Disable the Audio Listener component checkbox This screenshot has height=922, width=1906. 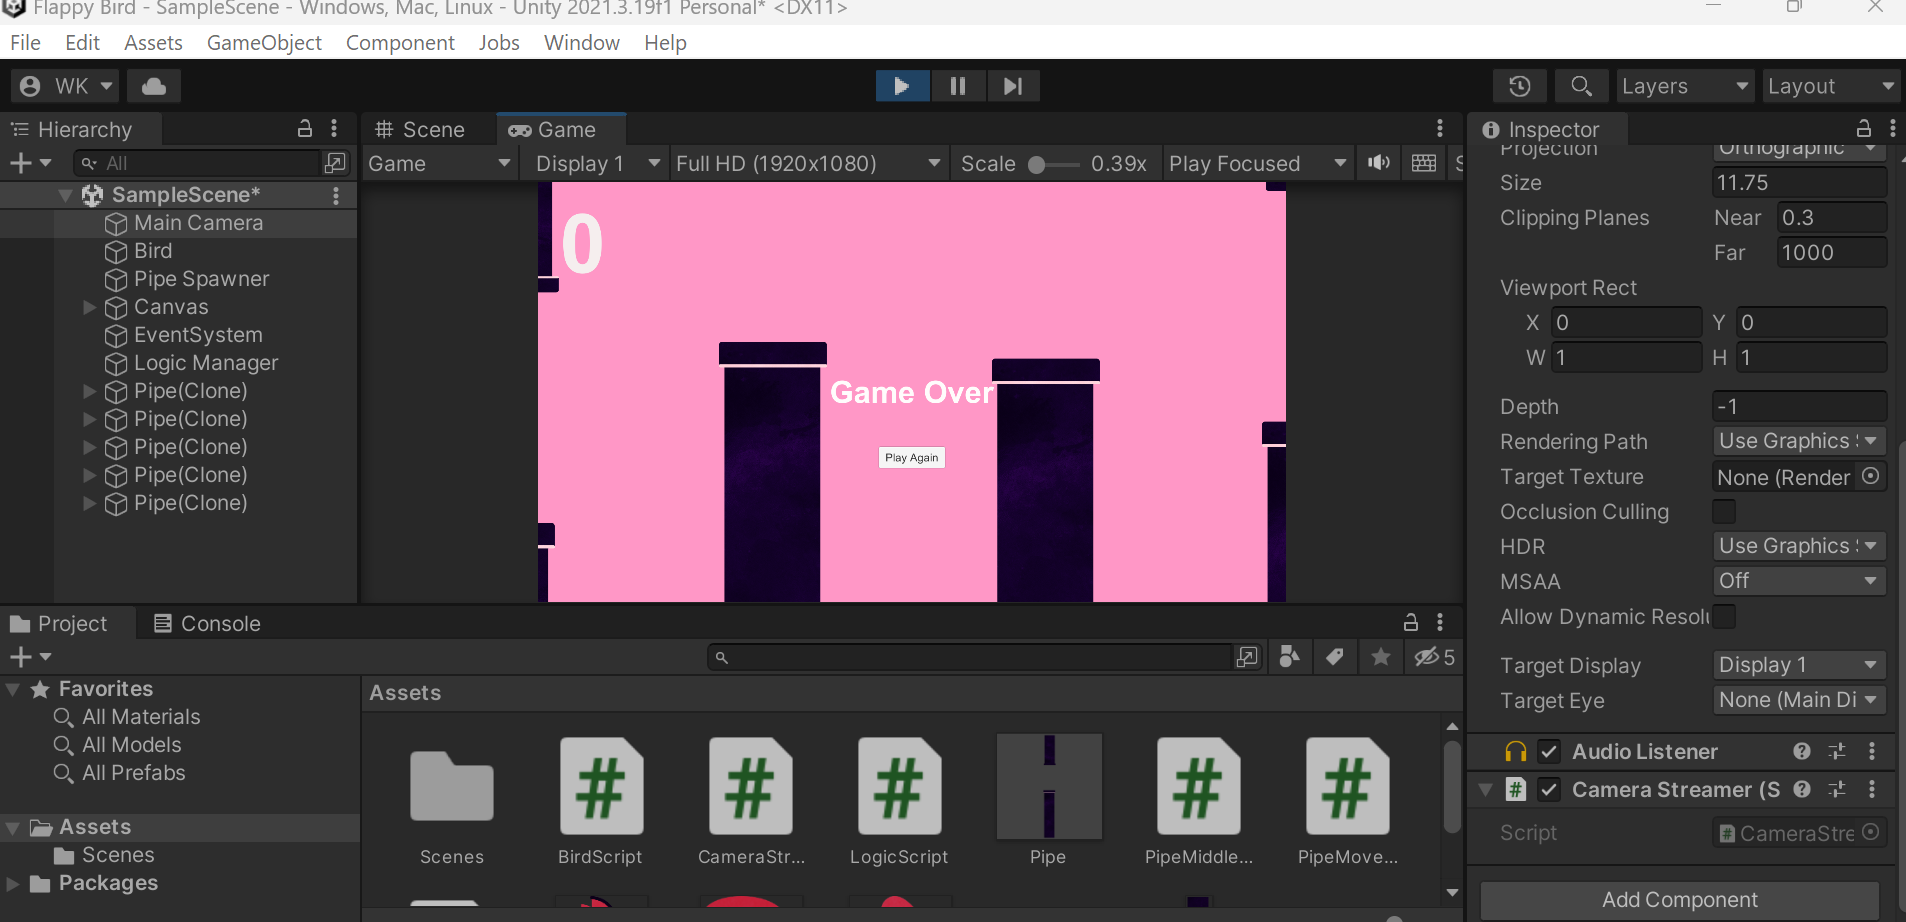pos(1551,751)
